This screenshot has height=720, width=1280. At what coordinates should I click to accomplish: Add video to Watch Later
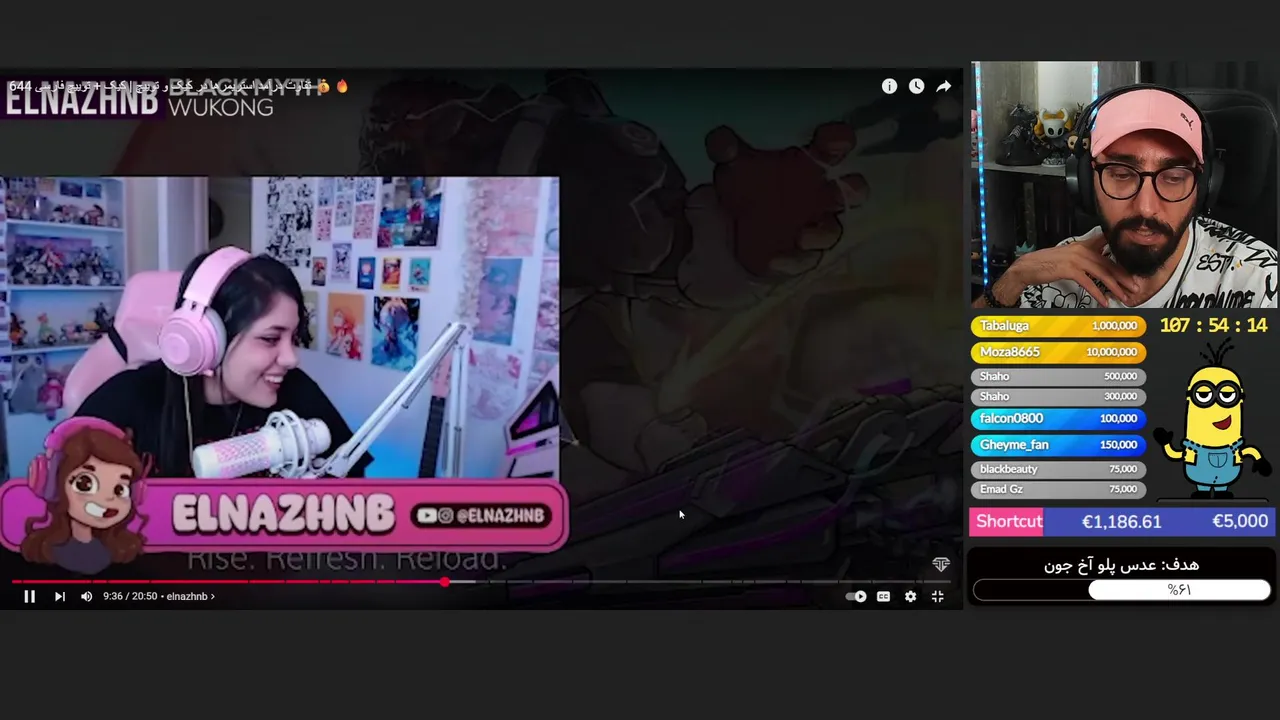[916, 86]
